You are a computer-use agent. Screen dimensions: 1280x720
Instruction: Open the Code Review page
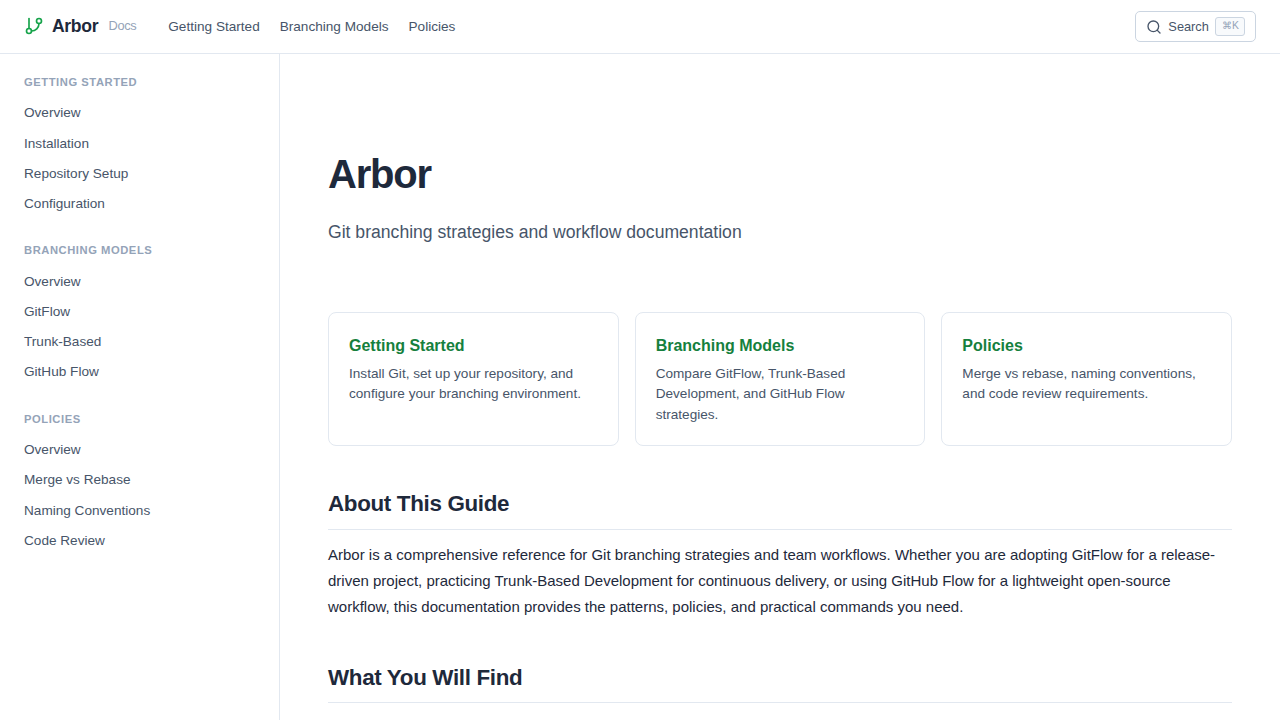coord(64,540)
